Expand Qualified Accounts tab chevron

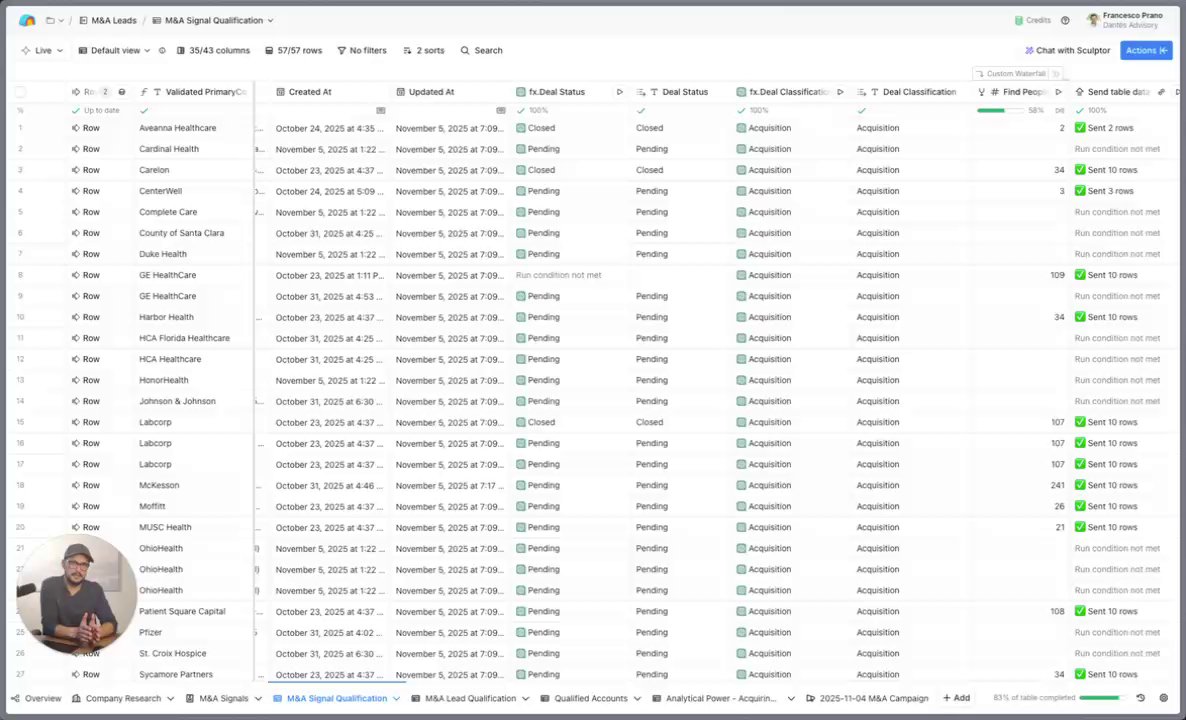(637, 699)
